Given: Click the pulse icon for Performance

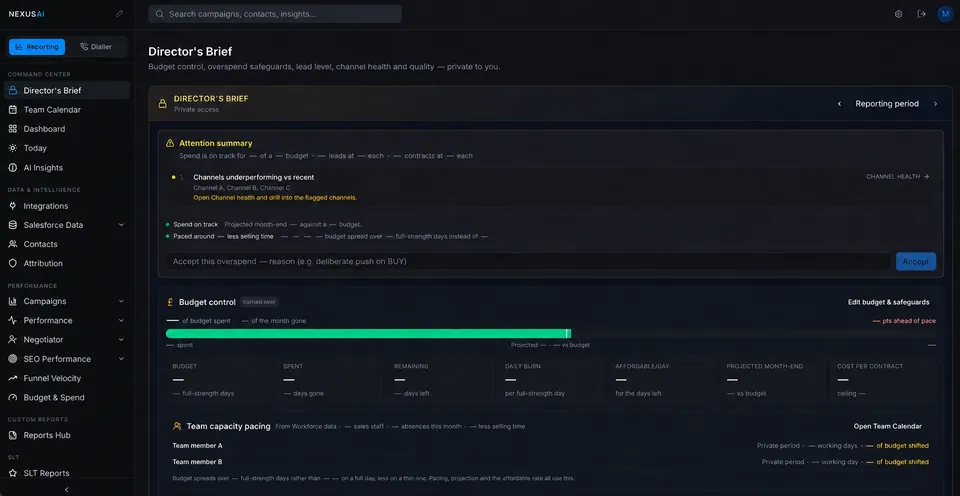Looking at the screenshot, I should point(13,320).
